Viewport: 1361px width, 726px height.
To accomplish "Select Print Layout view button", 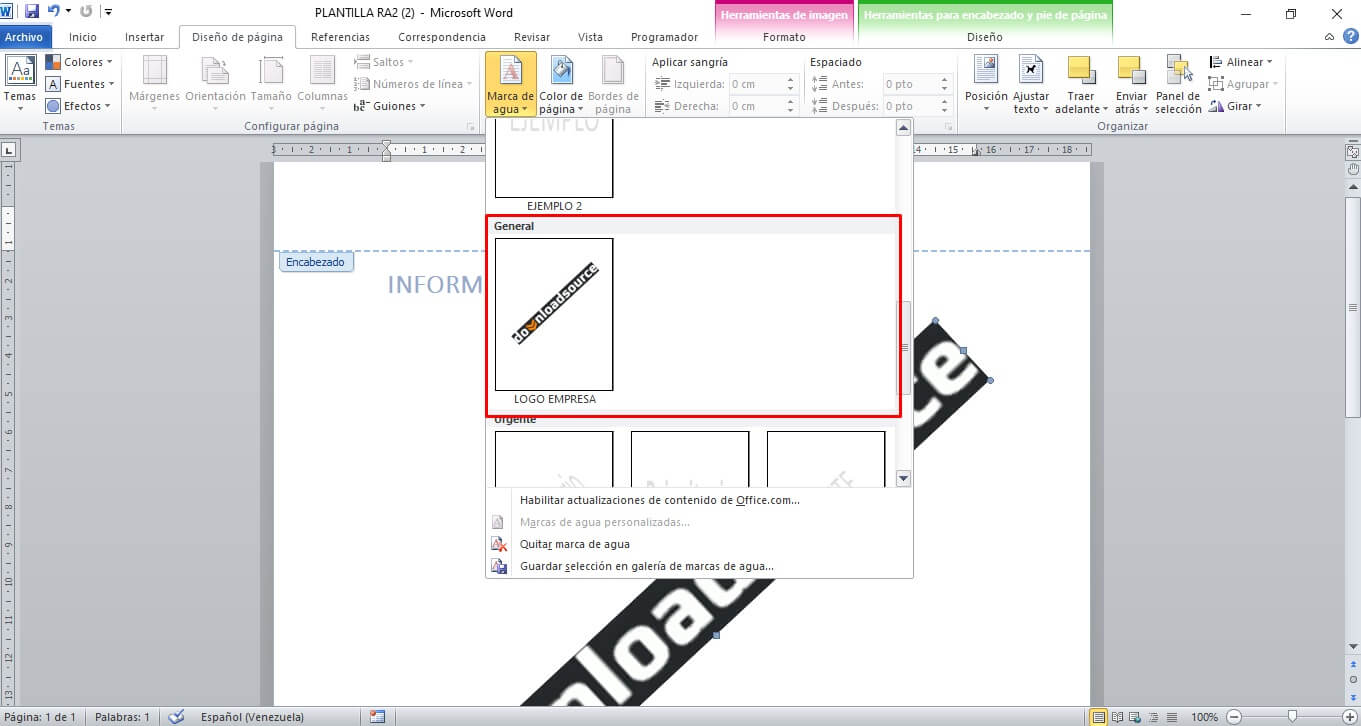I will pyautogui.click(x=1099, y=717).
